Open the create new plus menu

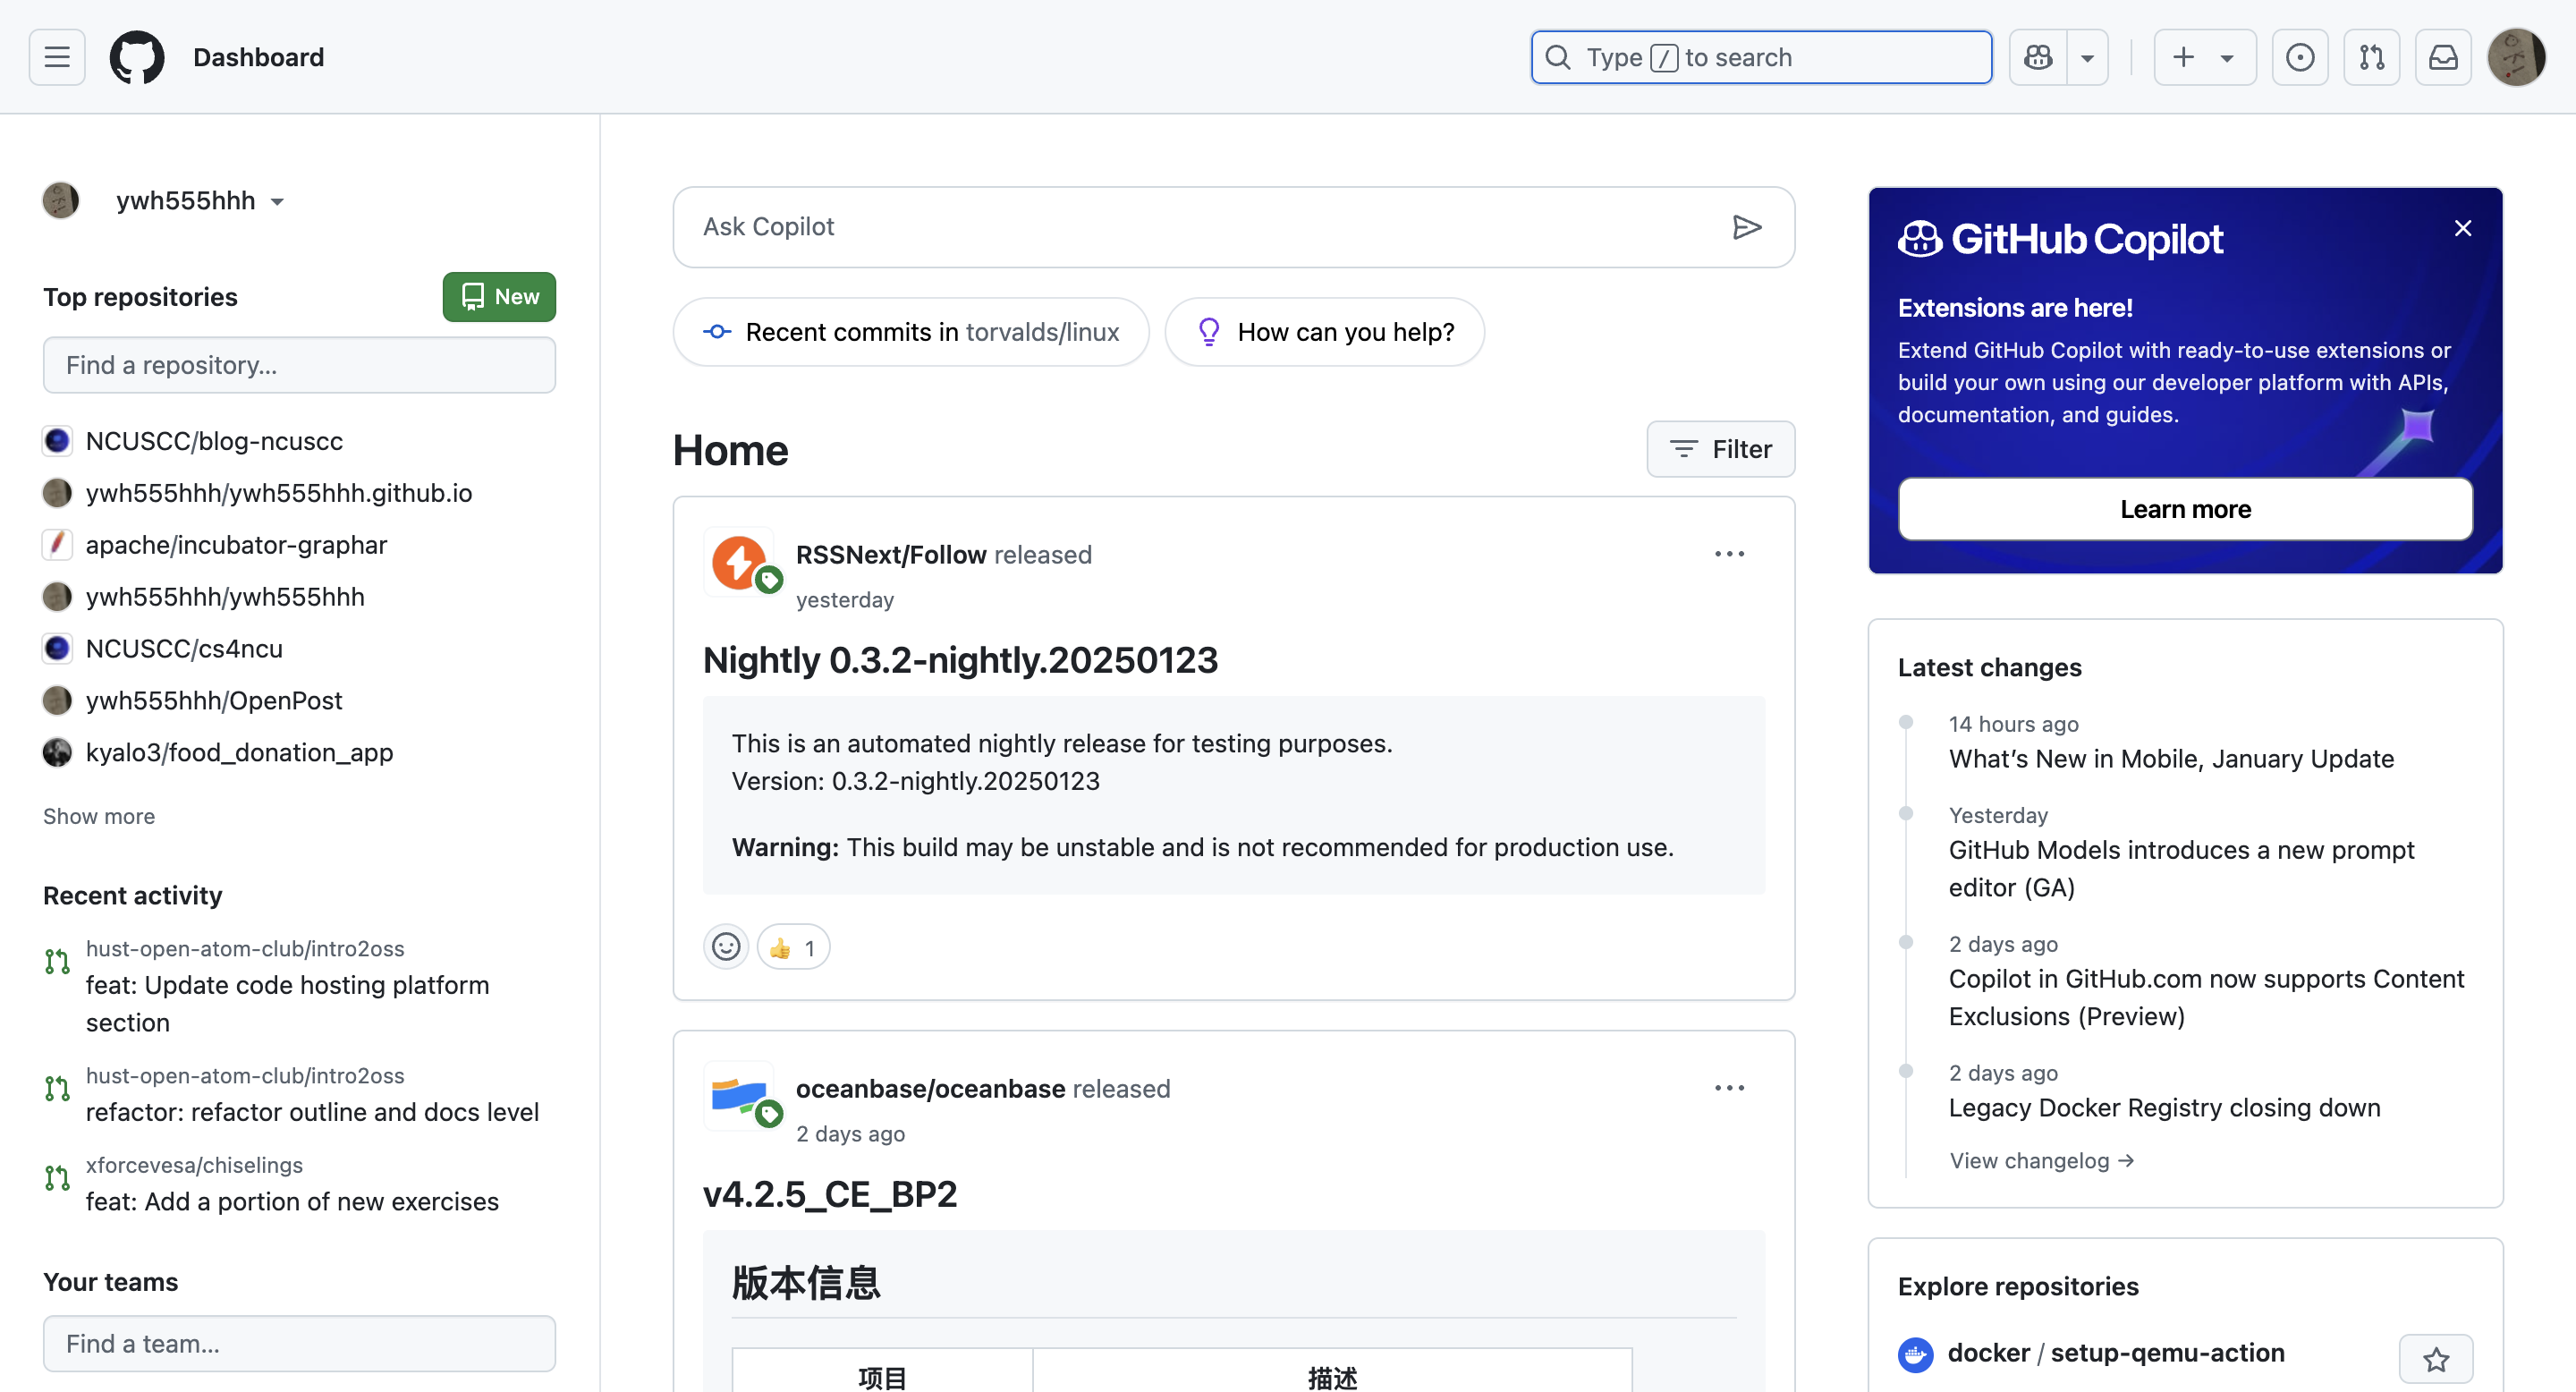click(2205, 57)
